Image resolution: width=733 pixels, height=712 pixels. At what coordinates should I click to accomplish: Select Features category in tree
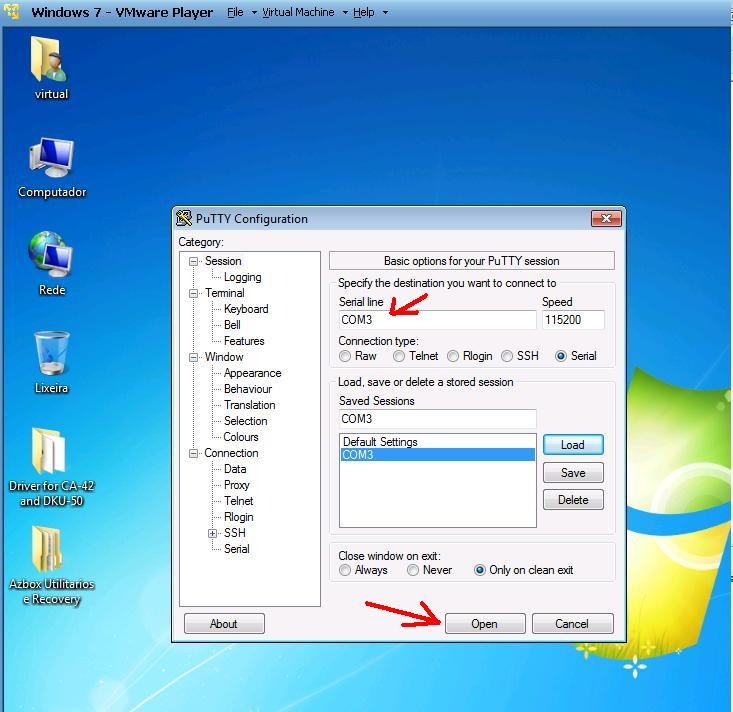point(244,341)
